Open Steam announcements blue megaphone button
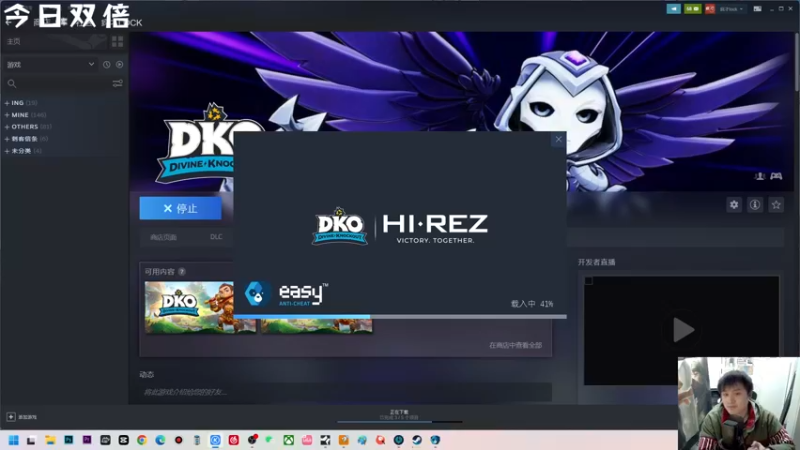The image size is (800, 450). (x=673, y=9)
